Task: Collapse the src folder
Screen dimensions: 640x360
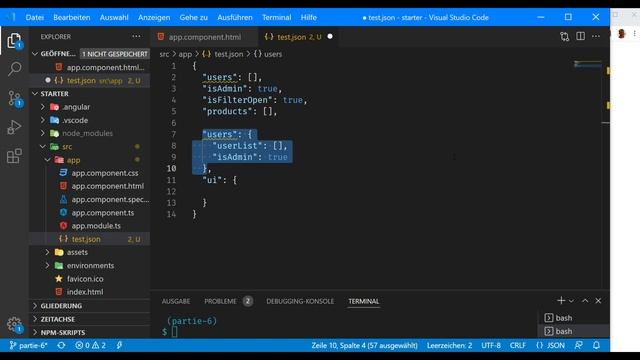Action: pos(42,147)
